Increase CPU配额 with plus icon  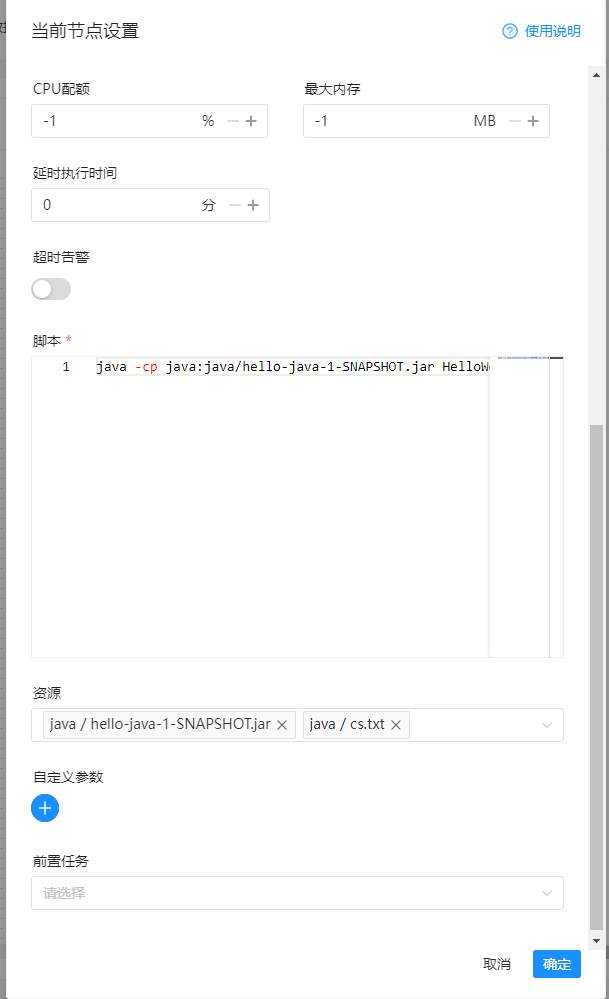(x=251, y=121)
